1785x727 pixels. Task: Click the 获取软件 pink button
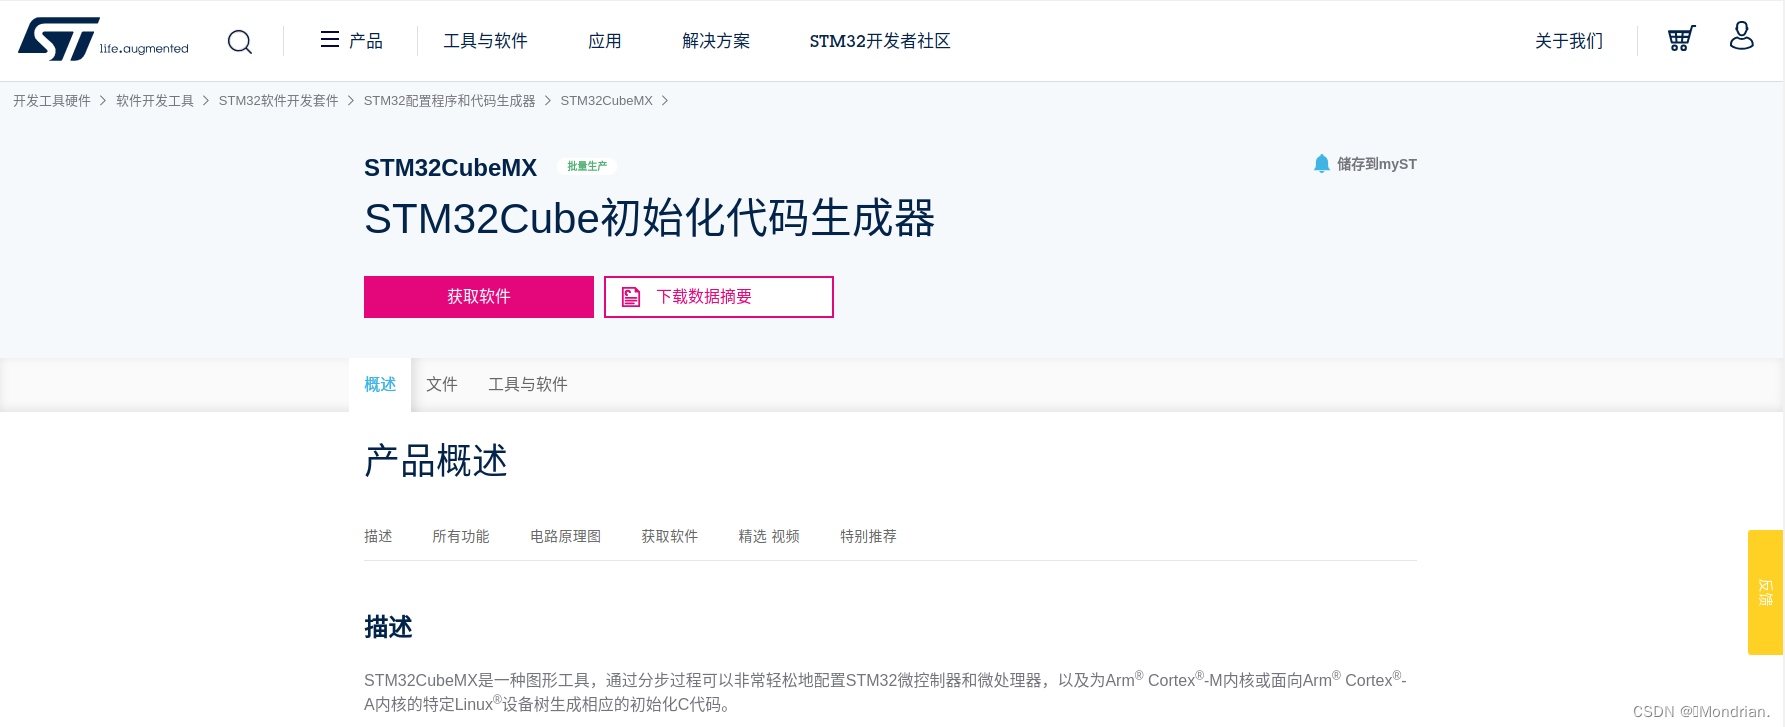click(x=479, y=297)
